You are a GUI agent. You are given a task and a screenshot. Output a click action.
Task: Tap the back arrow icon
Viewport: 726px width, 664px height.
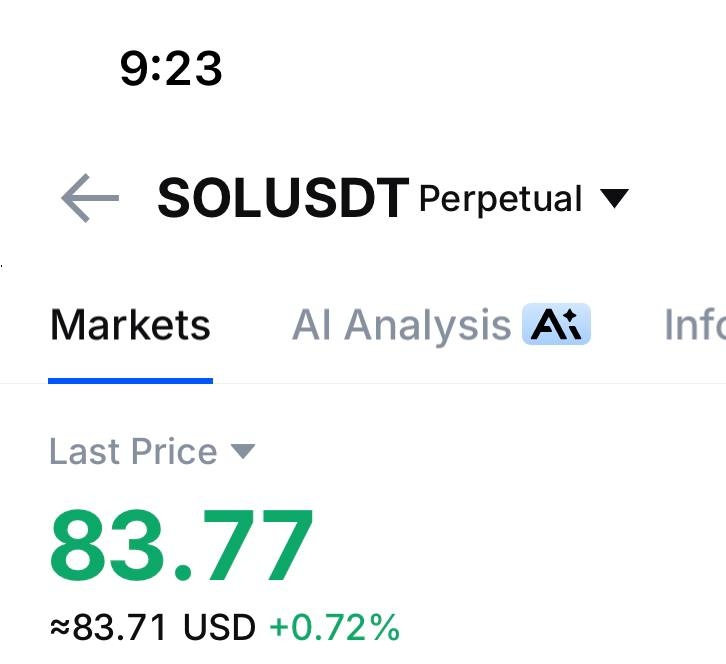90,199
